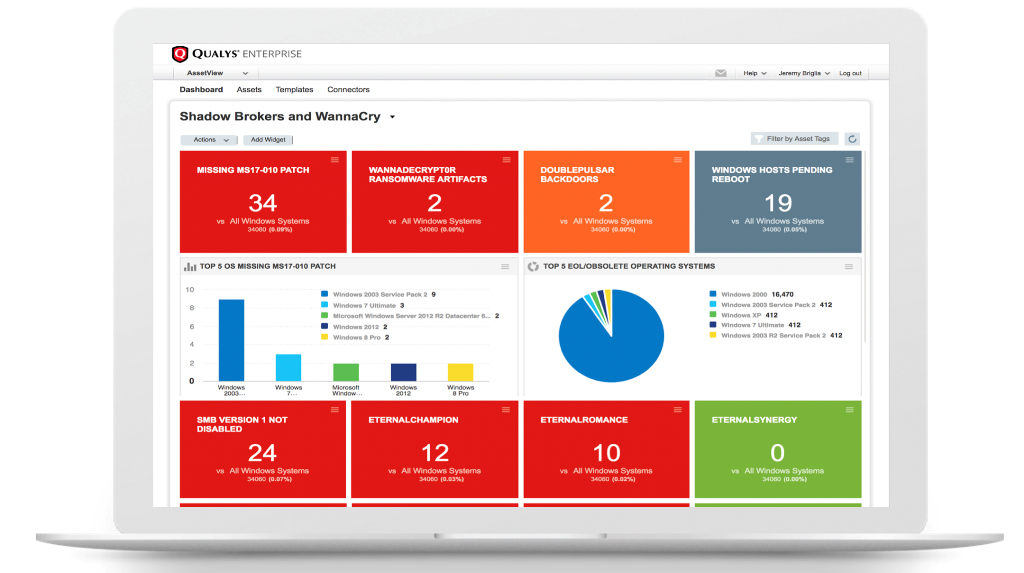Open Windows Hosts Pending Reboot widget menu
This screenshot has width=1024, height=573.
[849, 159]
